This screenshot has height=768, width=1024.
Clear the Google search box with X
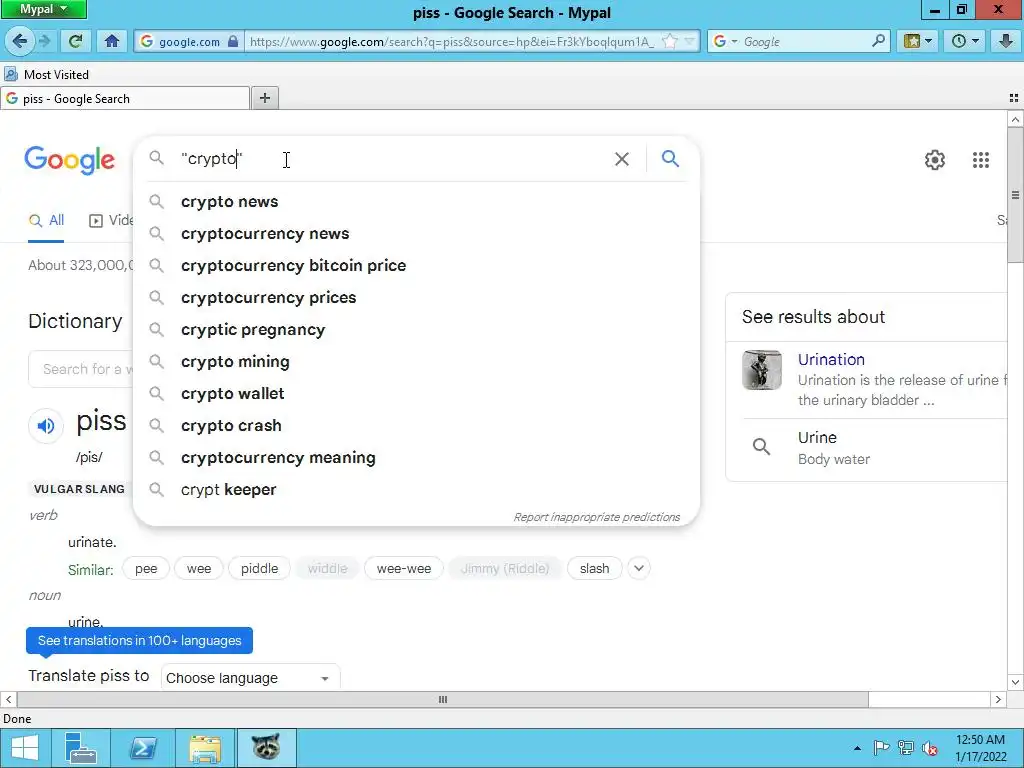pyautogui.click(x=622, y=159)
